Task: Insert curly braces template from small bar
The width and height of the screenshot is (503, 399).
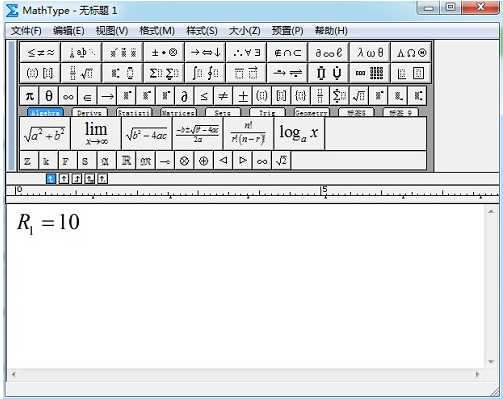Action: pyautogui.click(x=301, y=96)
